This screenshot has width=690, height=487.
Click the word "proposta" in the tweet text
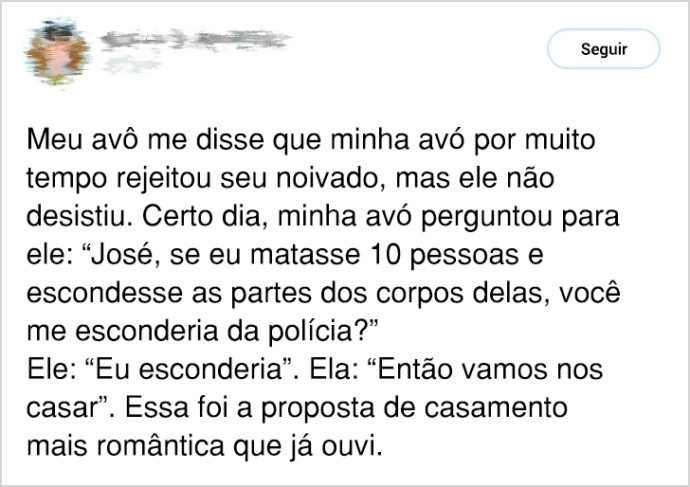click(318, 408)
